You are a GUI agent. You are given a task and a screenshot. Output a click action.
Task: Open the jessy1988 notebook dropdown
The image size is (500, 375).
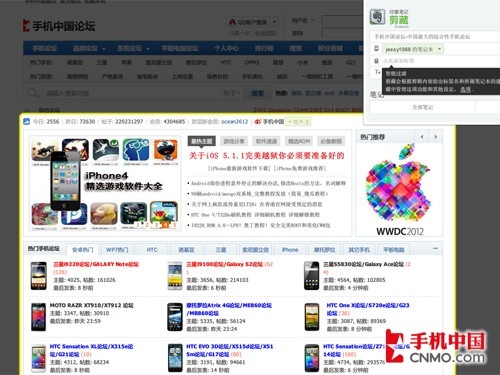pyautogui.click(x=413, y=49)
